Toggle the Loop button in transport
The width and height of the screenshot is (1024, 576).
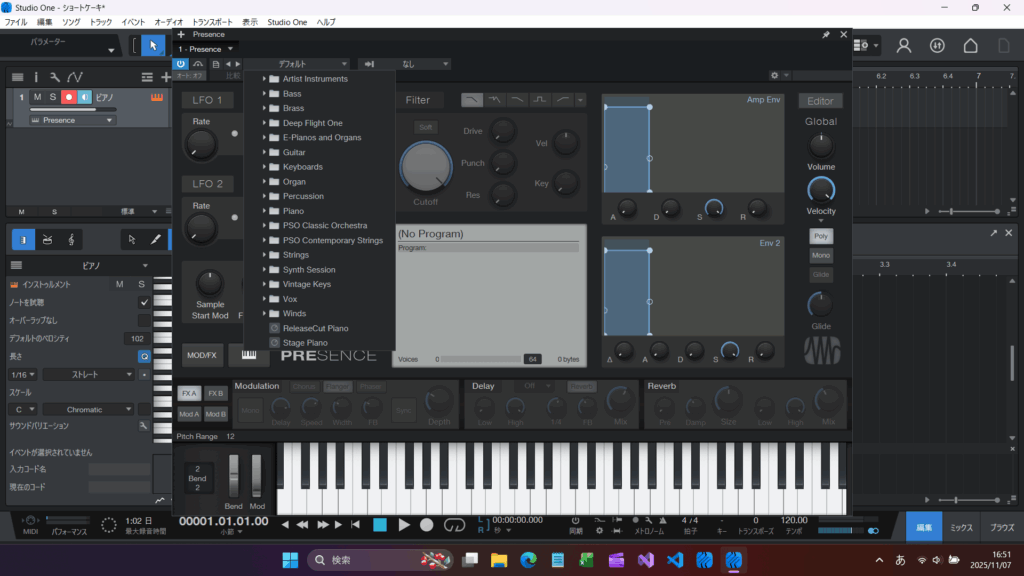coord(455,524)
